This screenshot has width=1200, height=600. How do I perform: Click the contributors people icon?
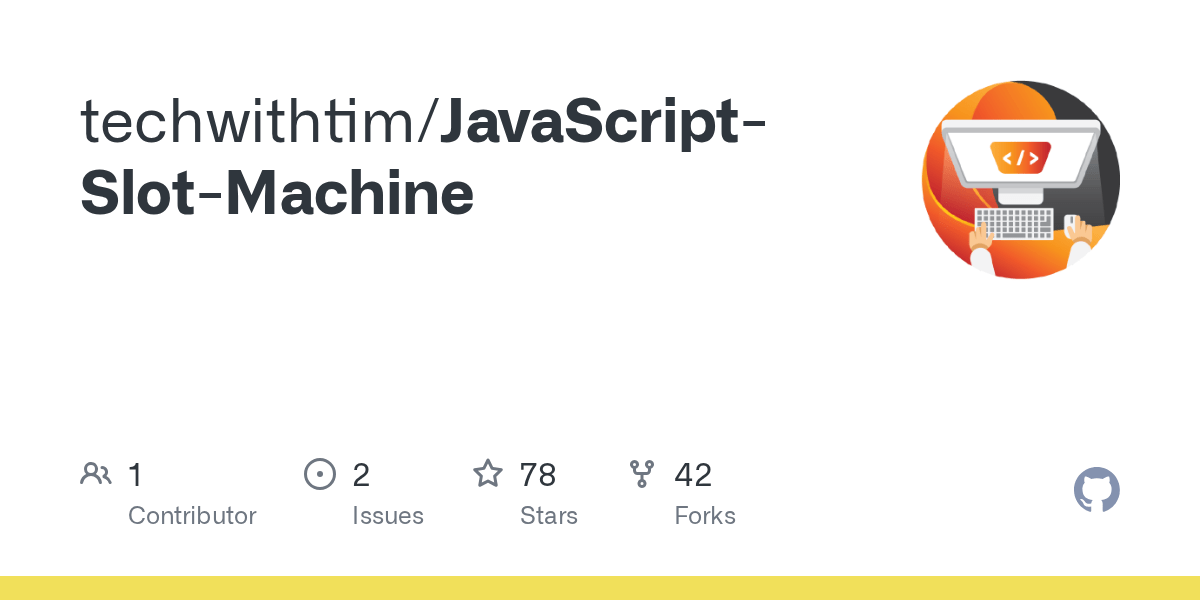click(96, 474)
